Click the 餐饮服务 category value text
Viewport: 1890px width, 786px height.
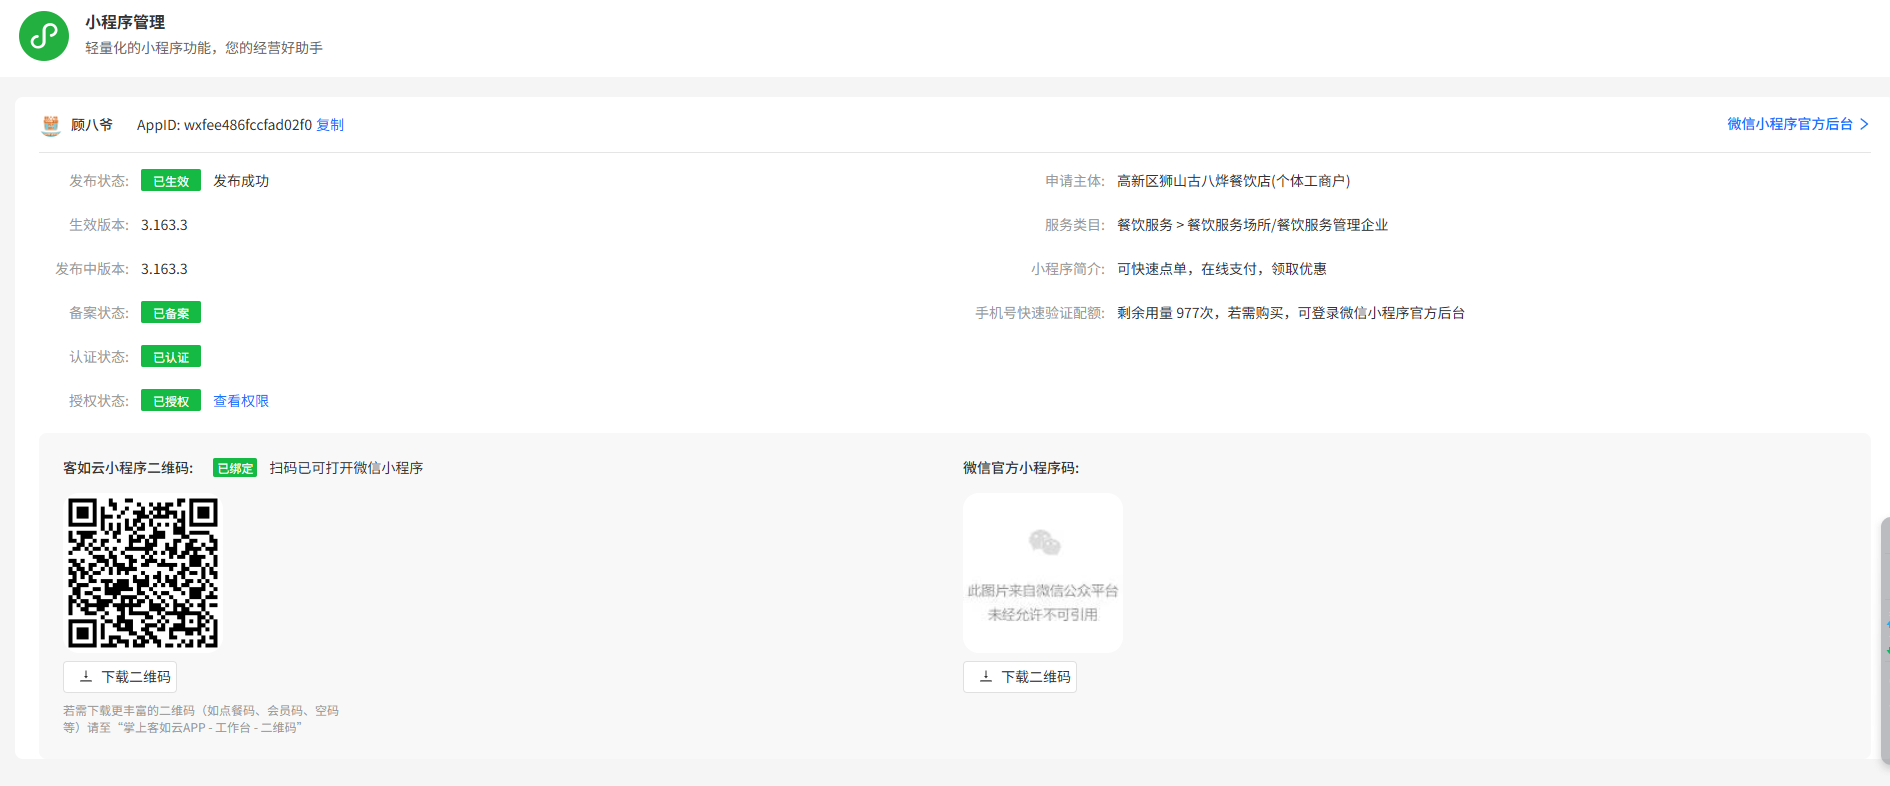point(1252,225)
